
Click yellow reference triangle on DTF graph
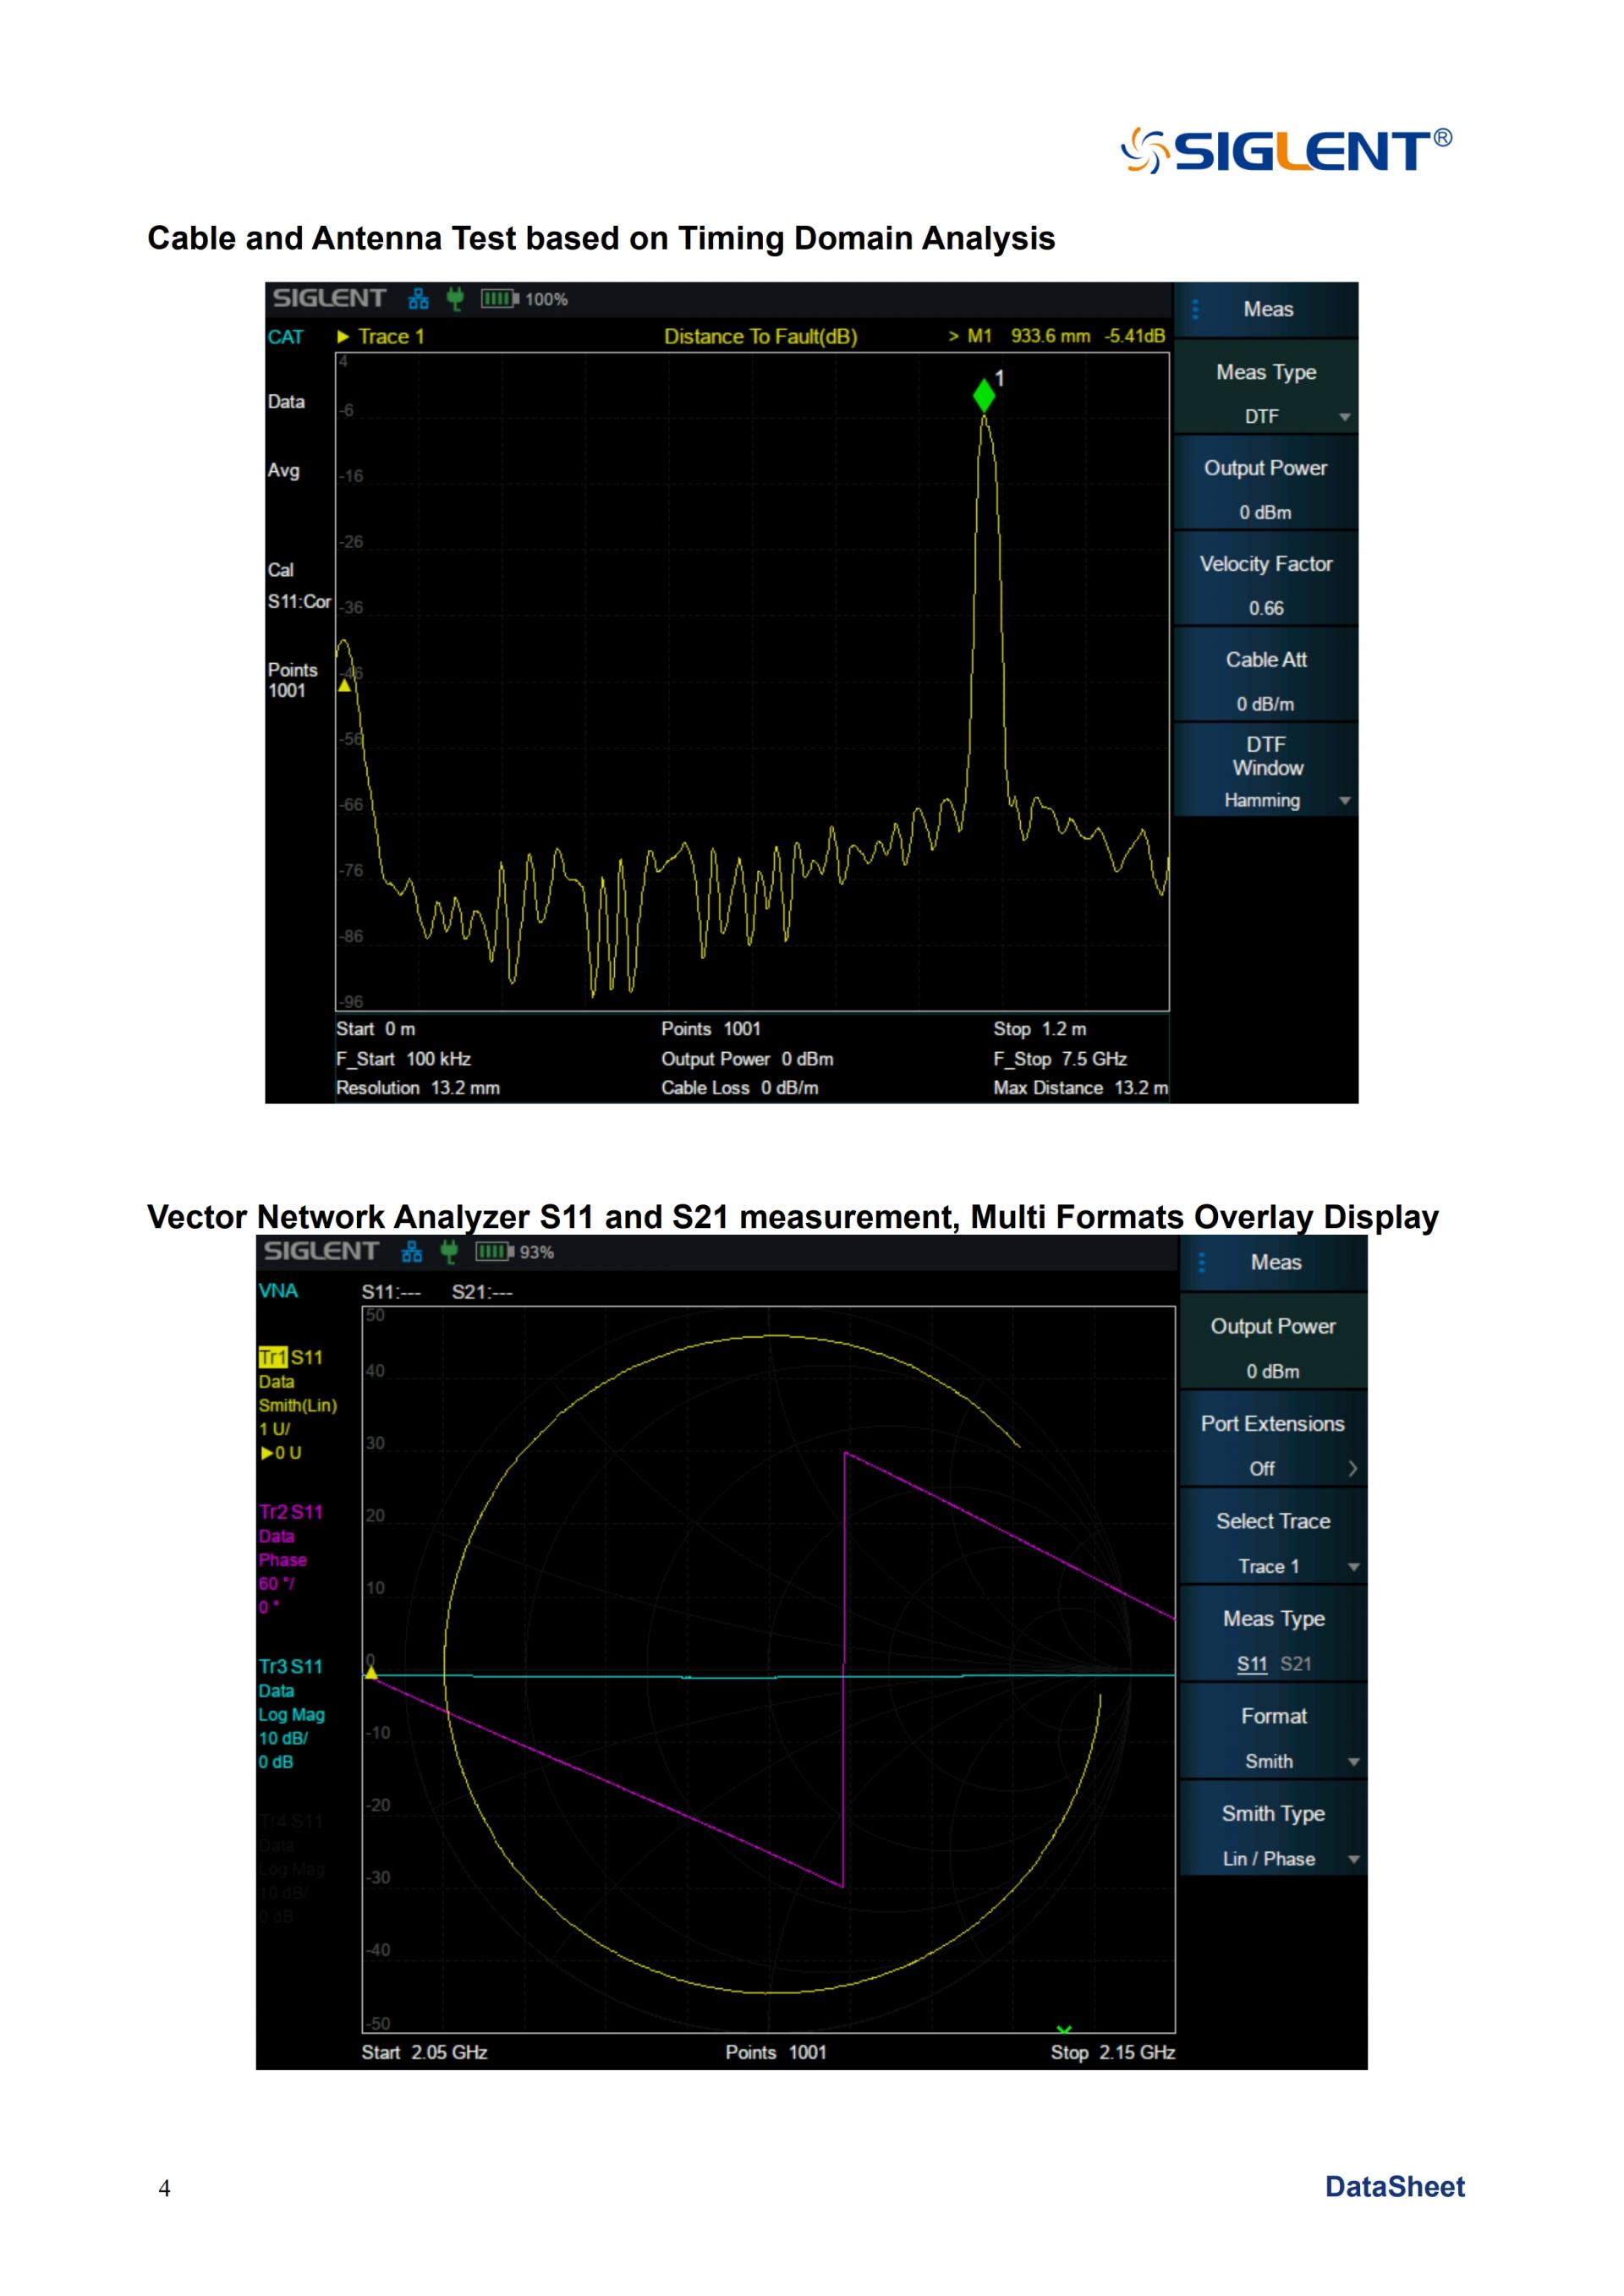click(344, 686)
